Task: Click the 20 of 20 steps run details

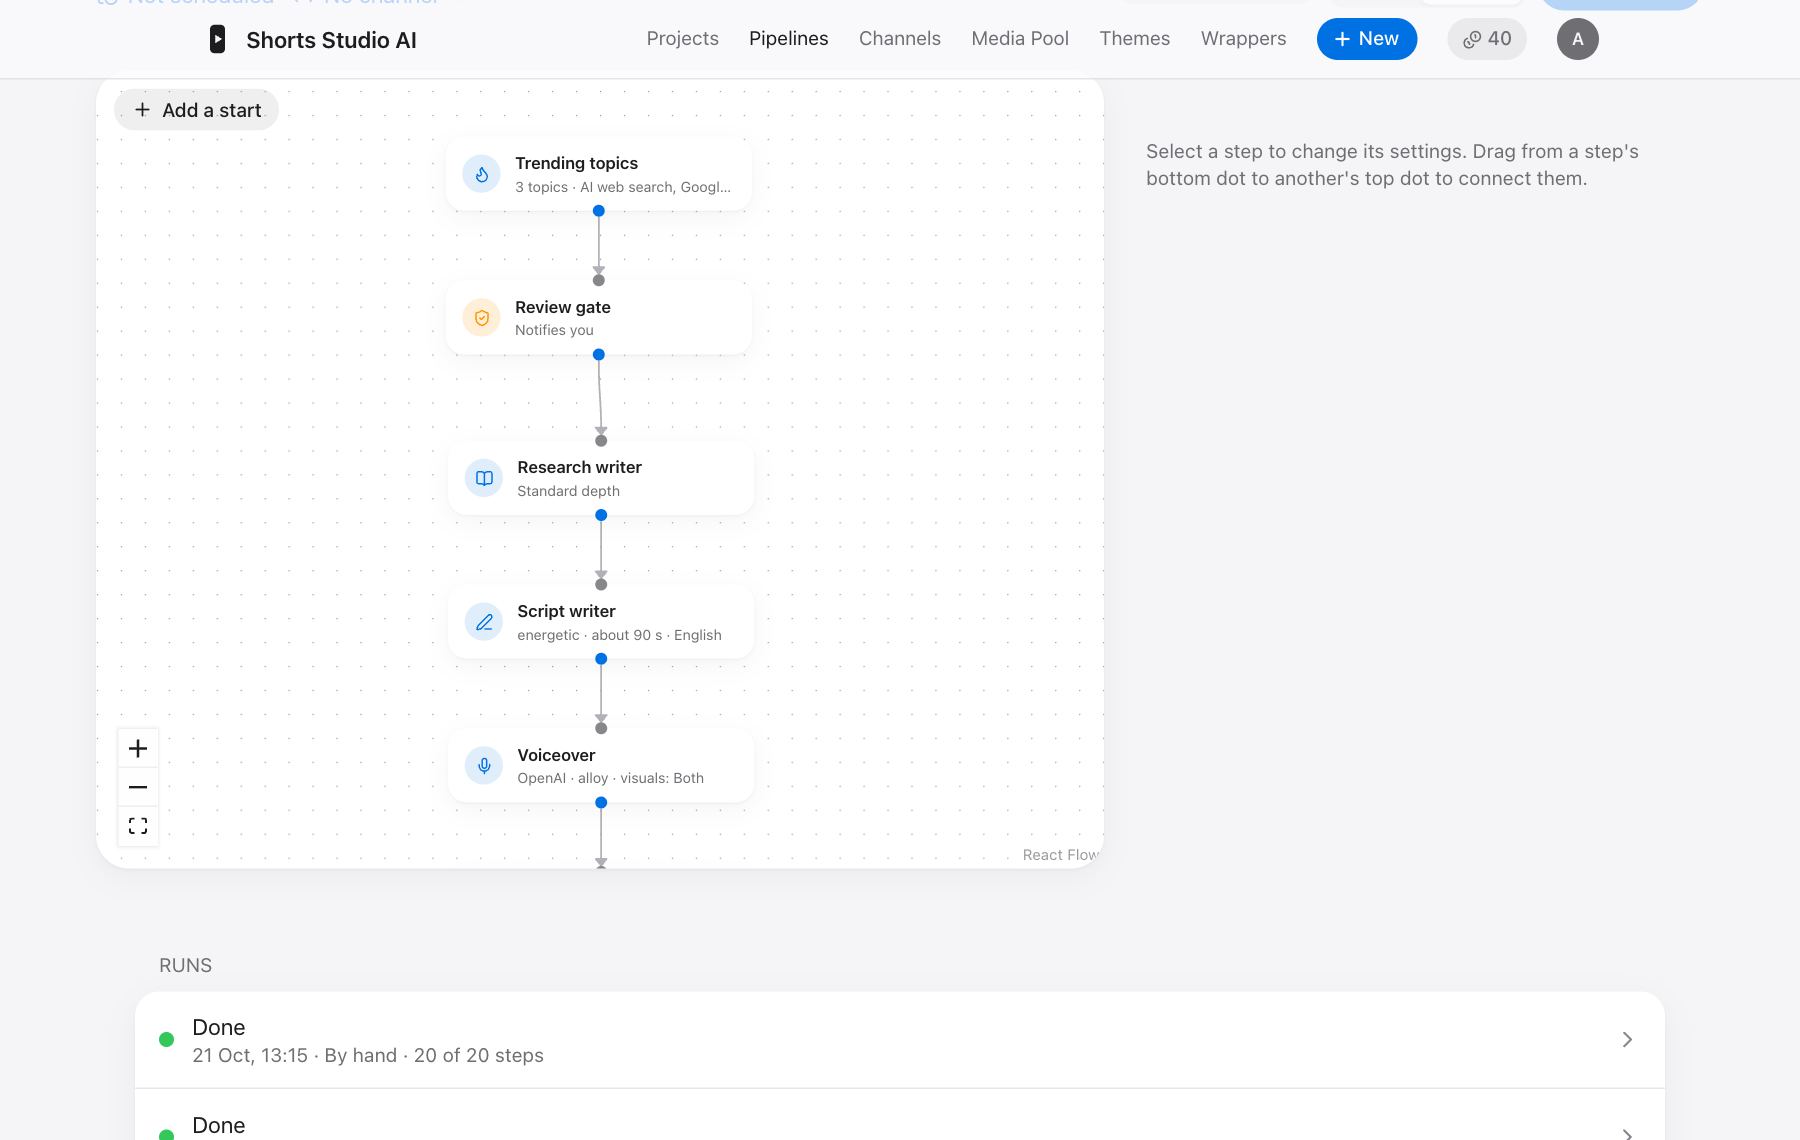Action: 479,1055
